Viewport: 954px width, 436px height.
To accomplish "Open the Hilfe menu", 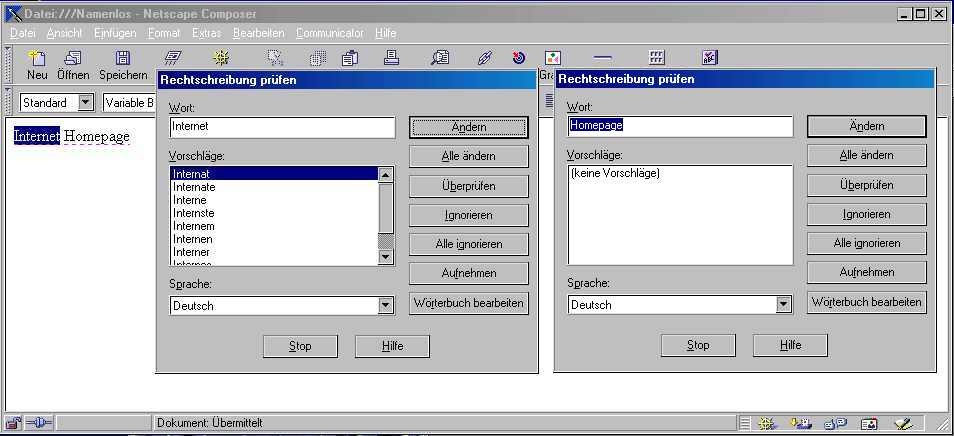I will click(386, 33).
